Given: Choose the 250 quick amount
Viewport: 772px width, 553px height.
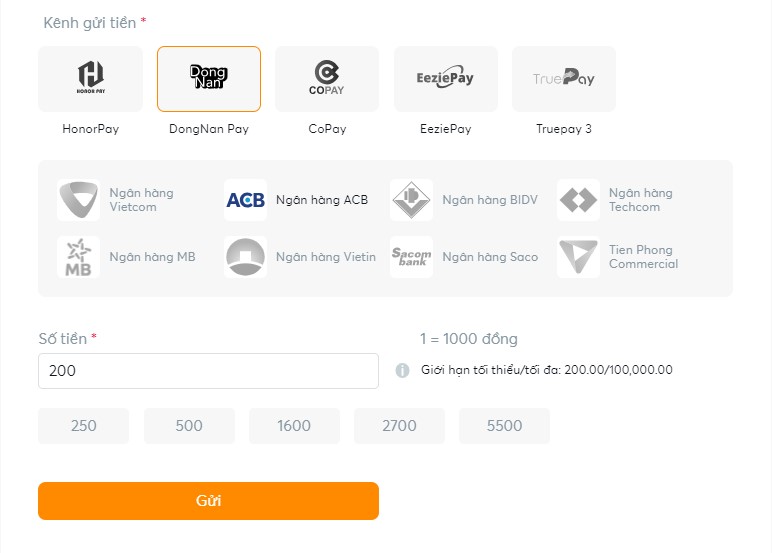Looking at the screenshot, I should pyautogui.click(x=84, y=426).
